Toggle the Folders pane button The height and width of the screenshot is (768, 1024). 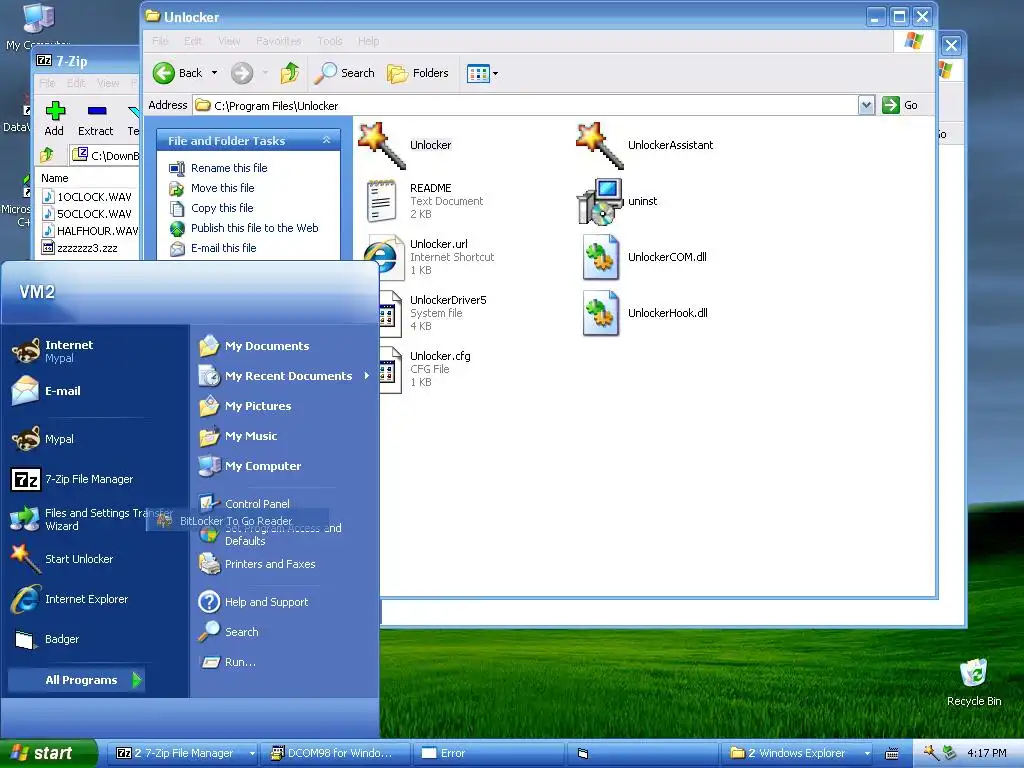(418, 73)
